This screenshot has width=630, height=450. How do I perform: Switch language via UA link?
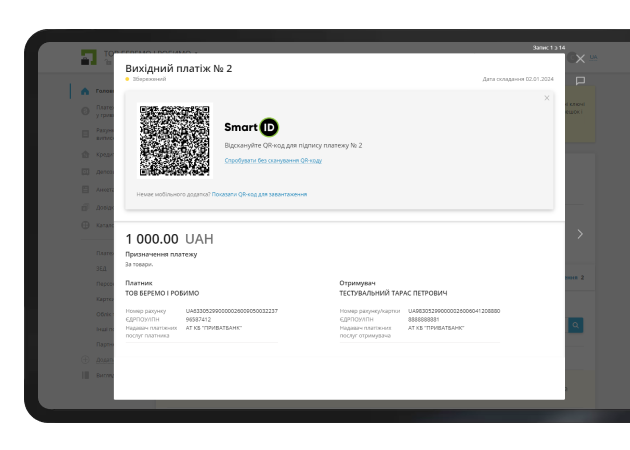pos(593,57)
